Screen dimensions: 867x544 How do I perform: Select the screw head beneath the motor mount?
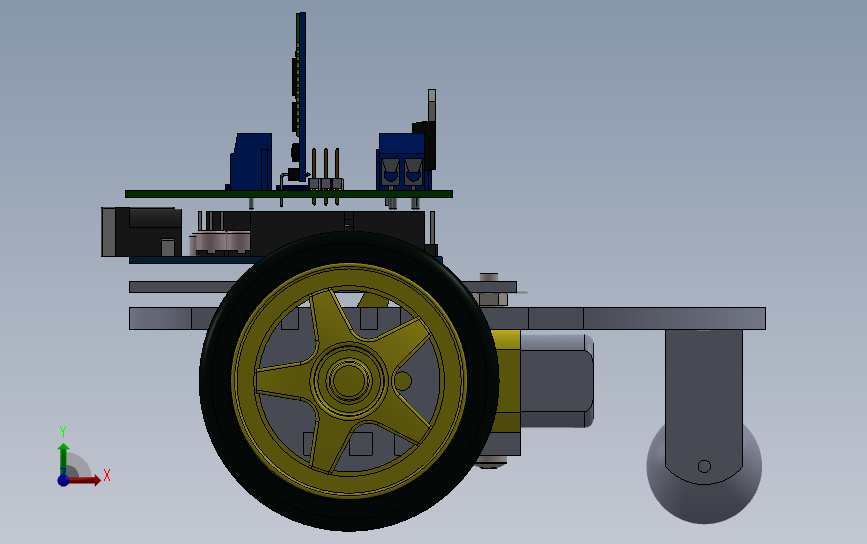click(x=490, y=462)
